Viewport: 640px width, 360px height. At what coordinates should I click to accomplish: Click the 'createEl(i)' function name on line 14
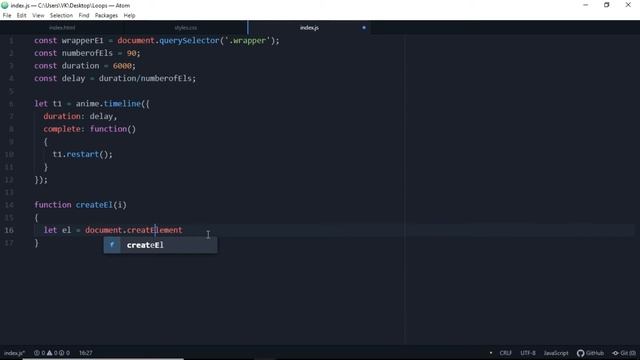pyautogui.click(x=101, y=205)
